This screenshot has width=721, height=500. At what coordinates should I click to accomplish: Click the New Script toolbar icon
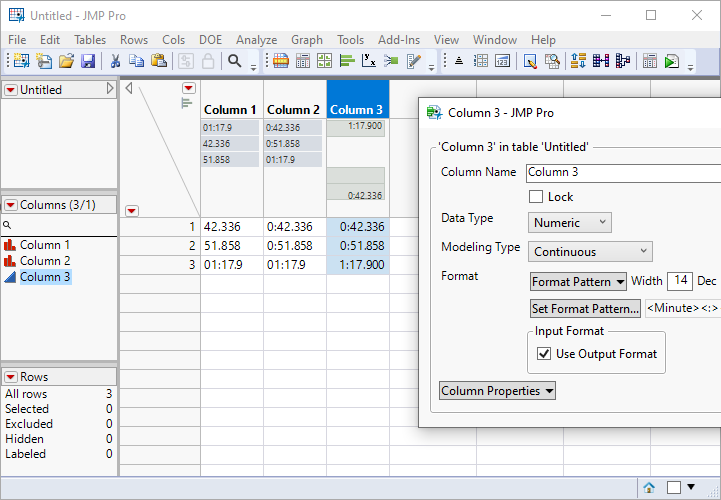point(44,61)
